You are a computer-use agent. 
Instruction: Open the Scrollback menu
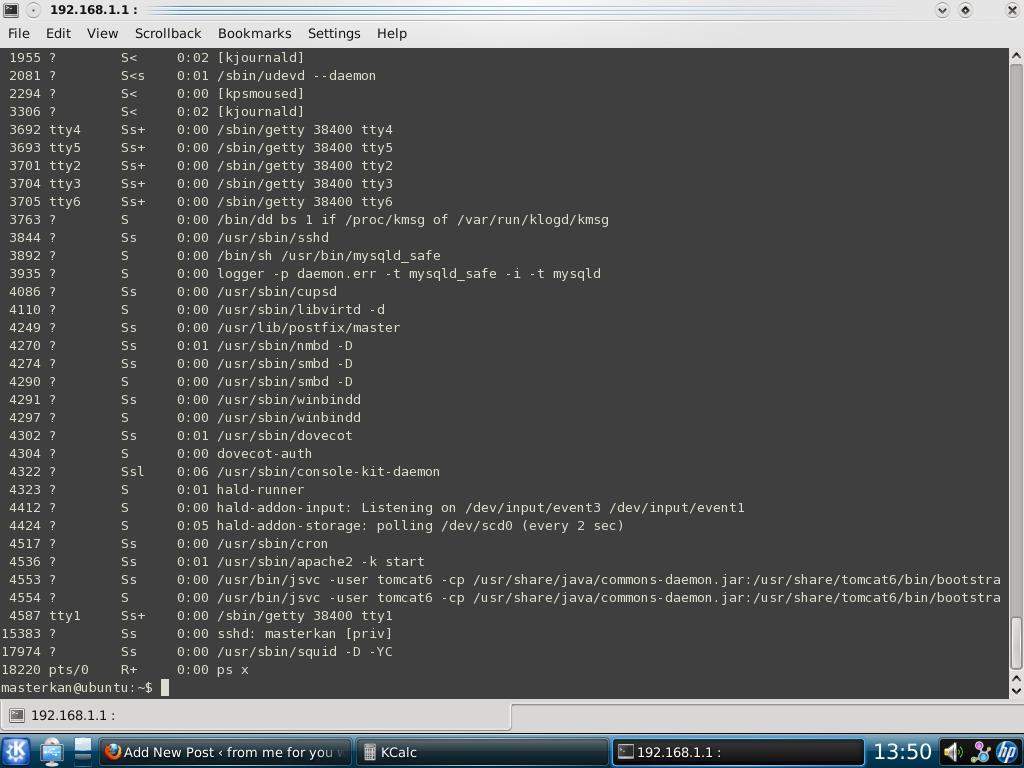[168, 33]
